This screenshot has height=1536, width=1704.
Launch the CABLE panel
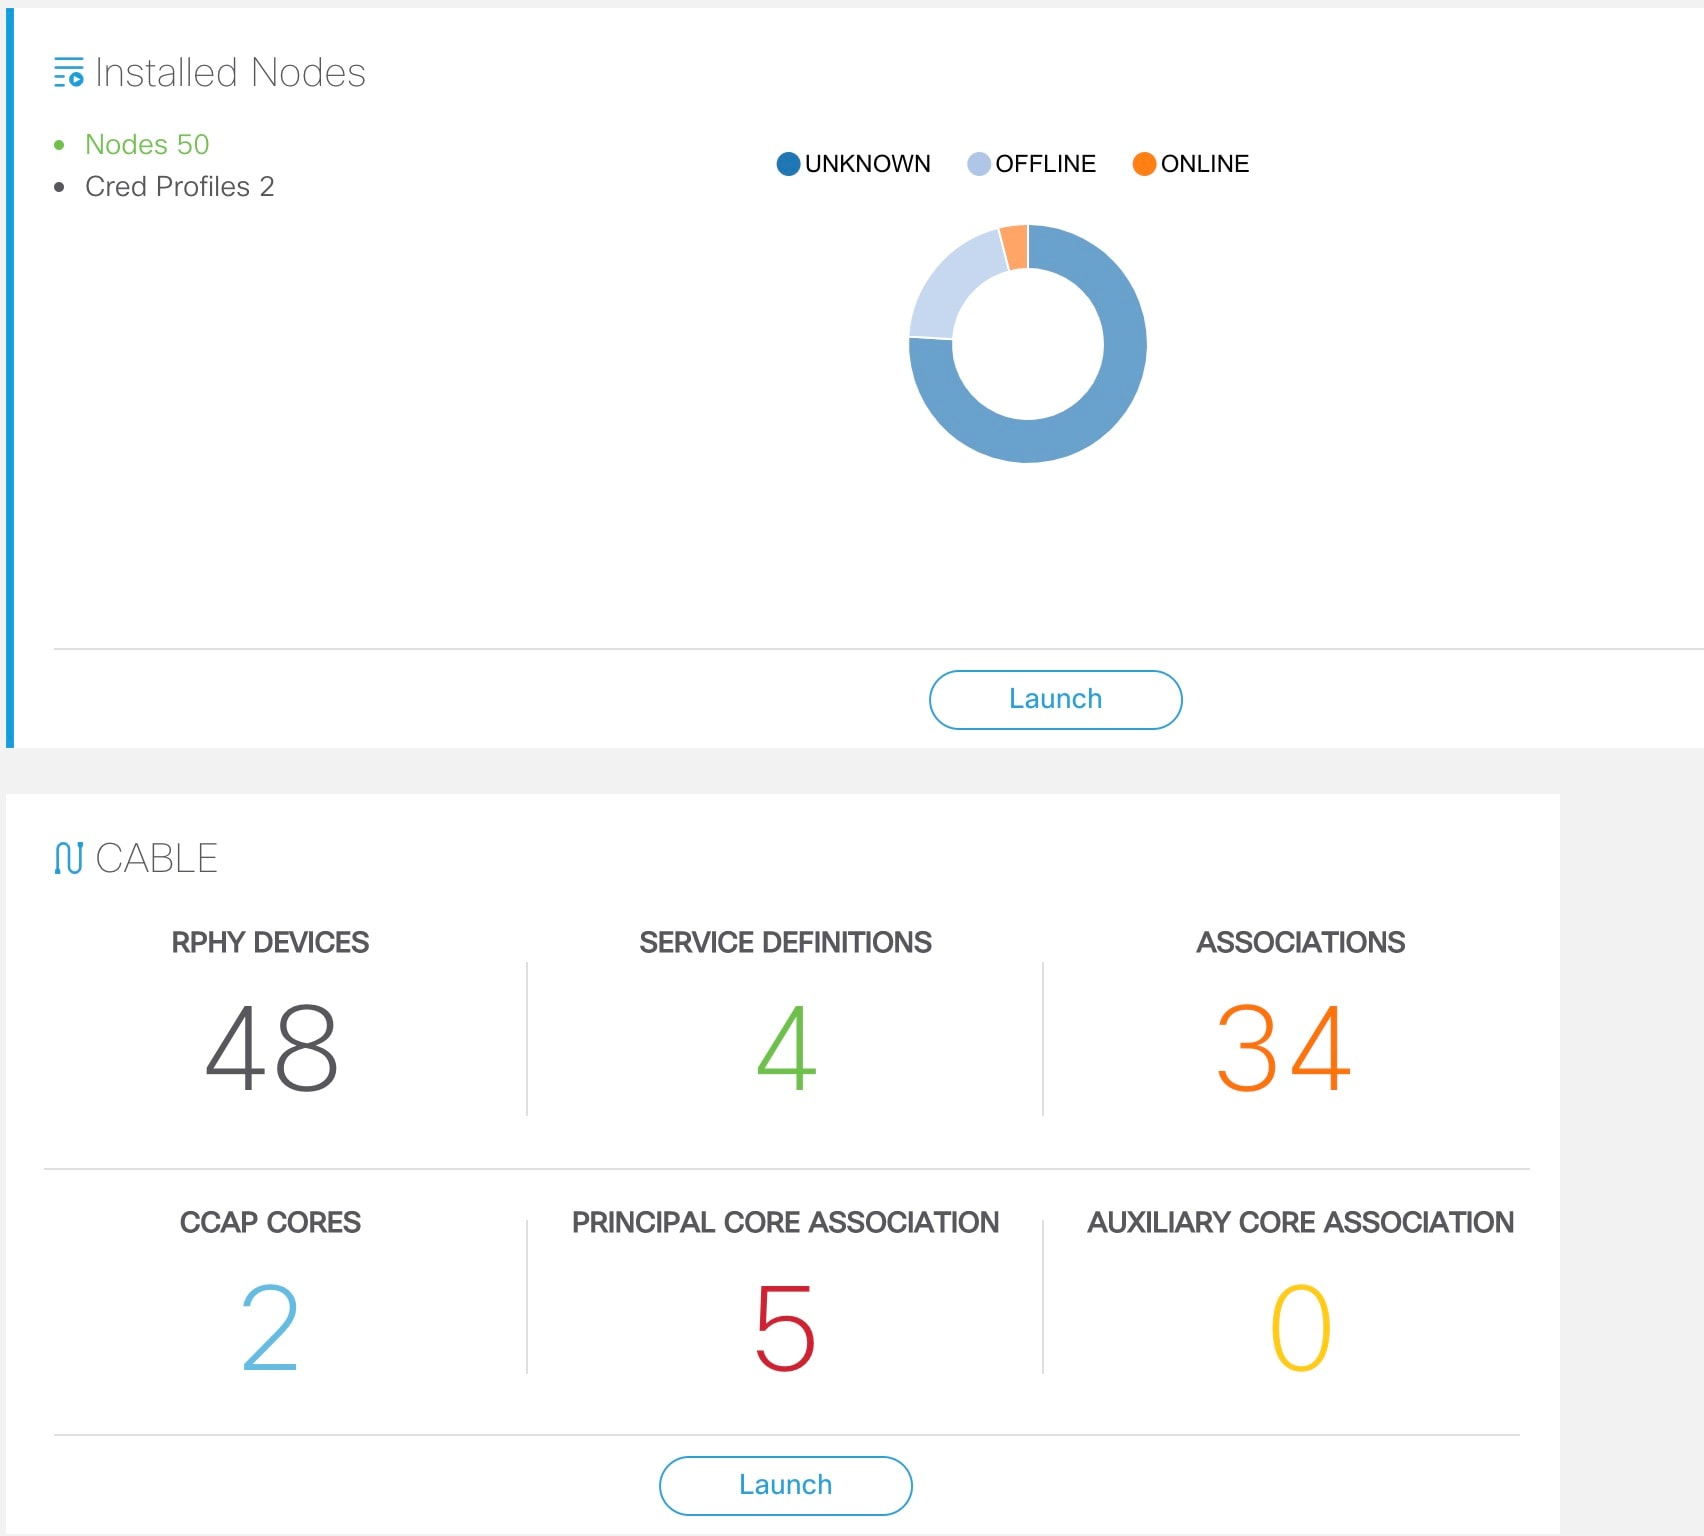[785, 1485]
